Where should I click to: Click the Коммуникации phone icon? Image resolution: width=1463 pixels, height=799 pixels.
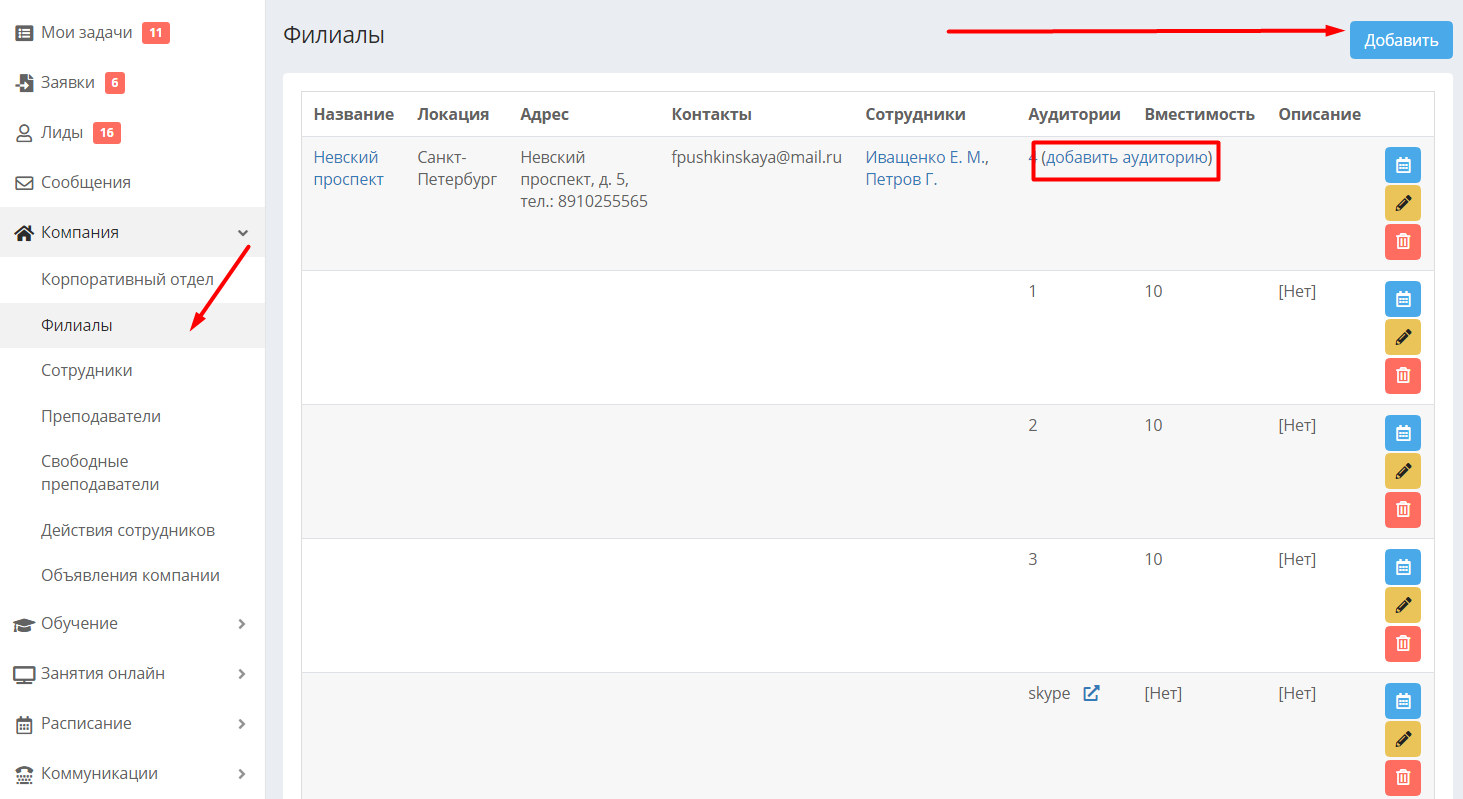[24, 774]
